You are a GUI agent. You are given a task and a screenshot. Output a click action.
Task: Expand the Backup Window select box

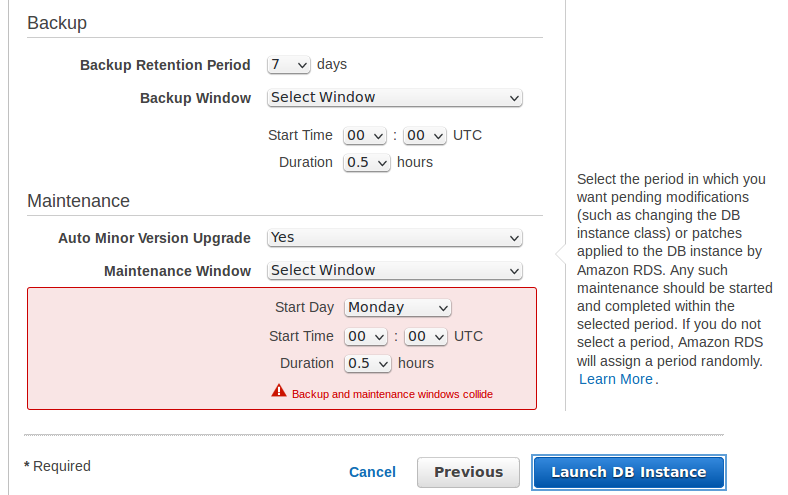[x=395, y=97]
